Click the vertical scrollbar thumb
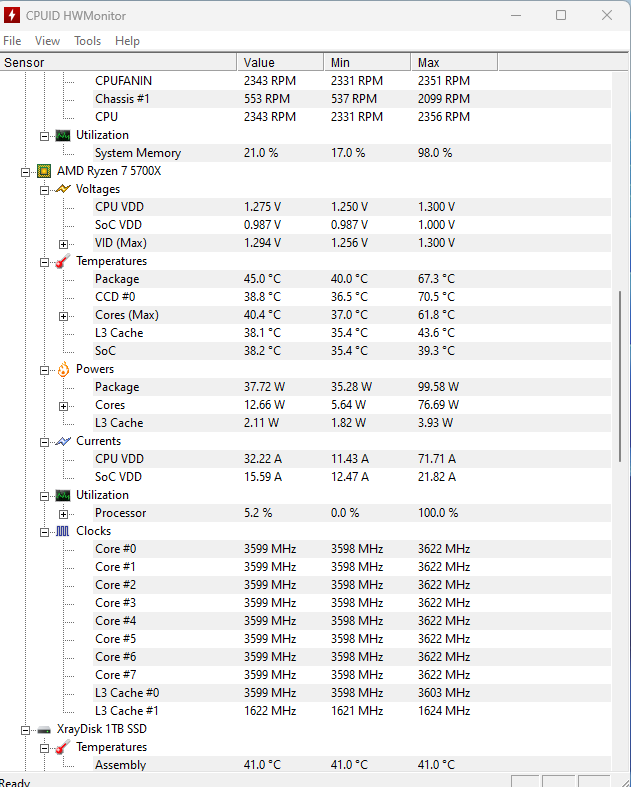The height and width of the screenshot is (787, 631). [x=620, y=376]
